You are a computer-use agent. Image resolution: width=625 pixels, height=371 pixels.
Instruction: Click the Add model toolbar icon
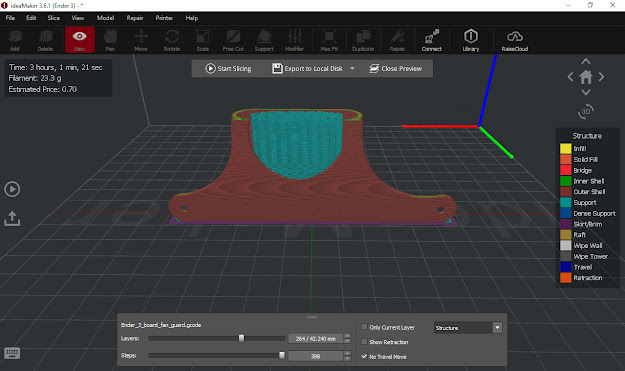15,40
